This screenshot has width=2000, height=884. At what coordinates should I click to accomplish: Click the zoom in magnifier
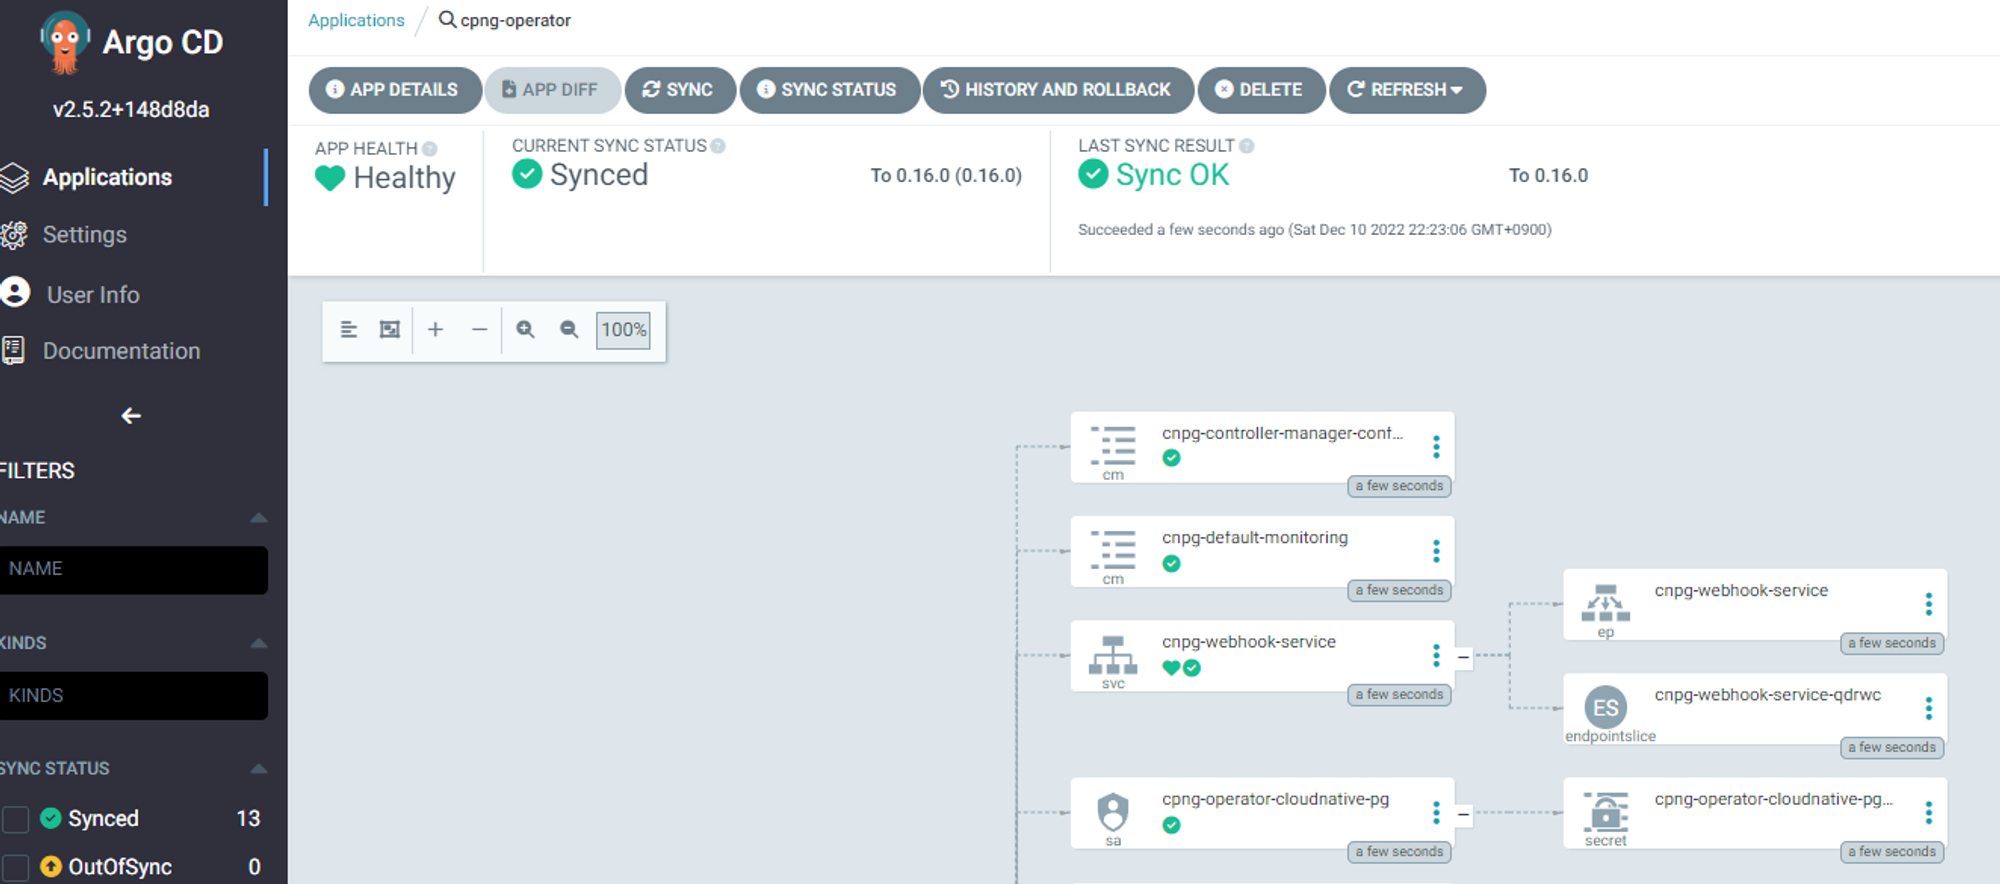pyautogui.click(x=525, y=330)
